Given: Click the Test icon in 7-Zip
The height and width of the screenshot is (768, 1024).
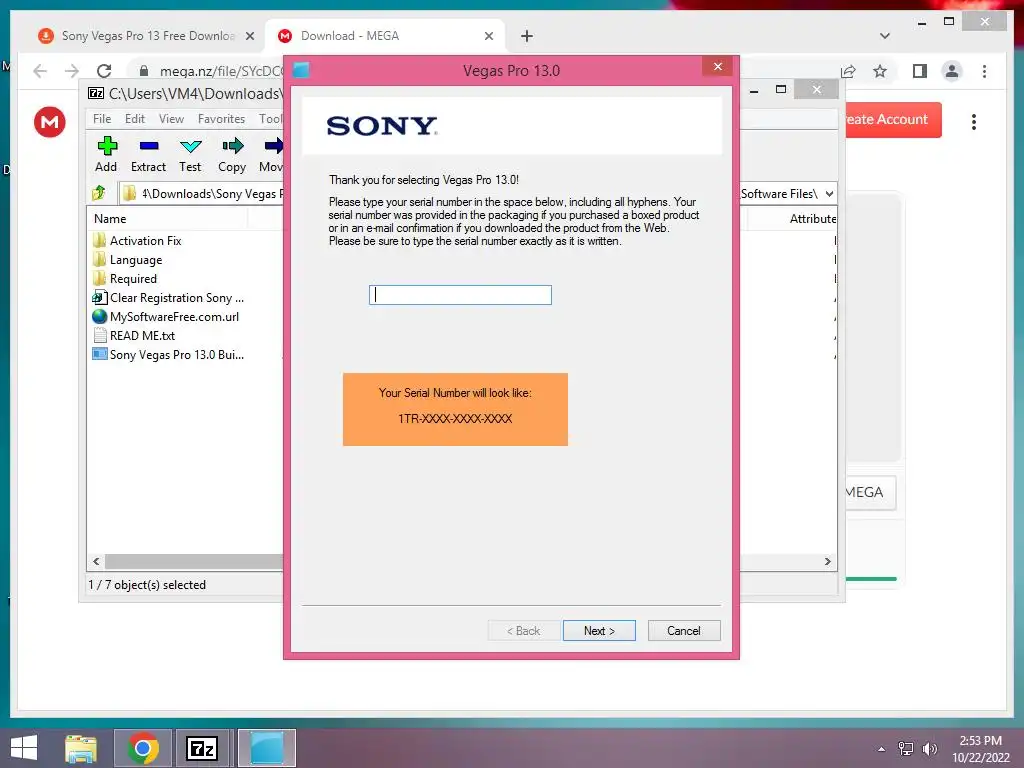Looking at the screenshot, I should [x=190, y=154].
